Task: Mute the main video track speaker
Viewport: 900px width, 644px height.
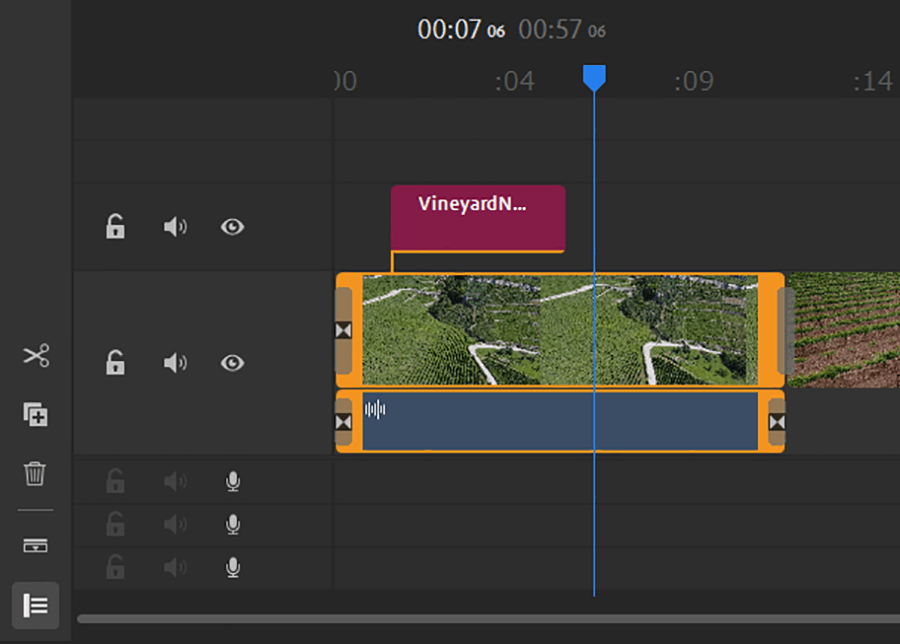Action: 175,363
